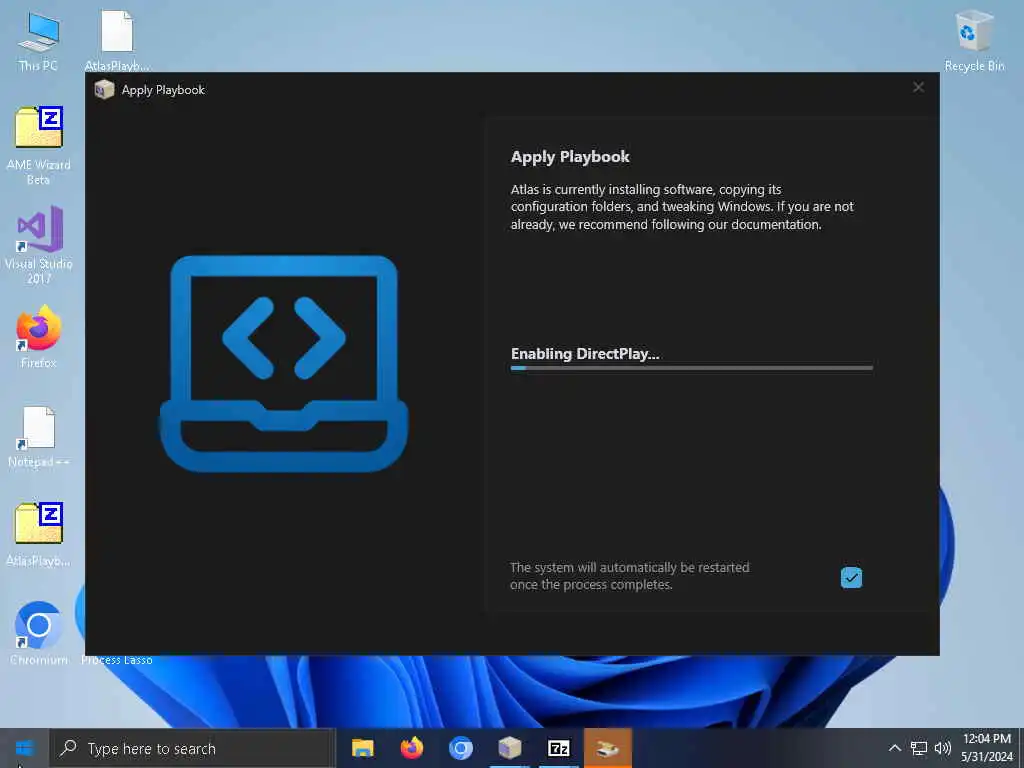Uncheck the automatic restart checkbox
The width and height of the screenshot is (1024, 768).
851,577
